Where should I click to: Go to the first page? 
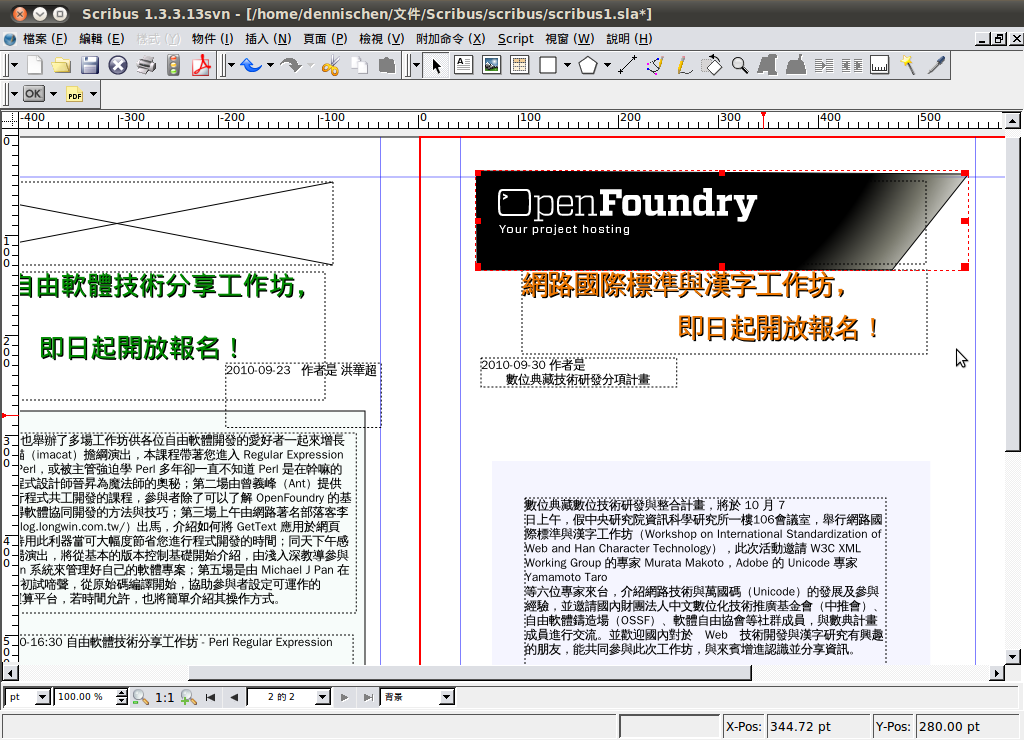coord(210,698)
